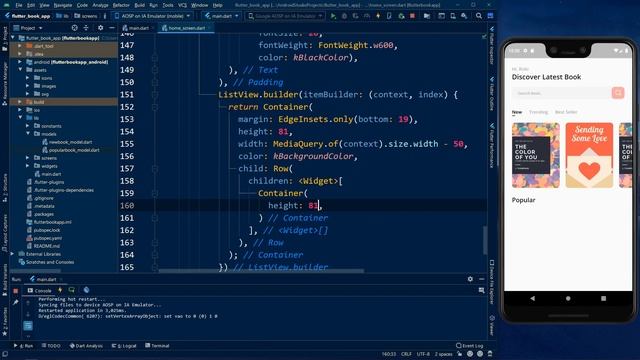
Task: Click the Debug bug icon in toolbar
Action: click(x=344, y=16)
